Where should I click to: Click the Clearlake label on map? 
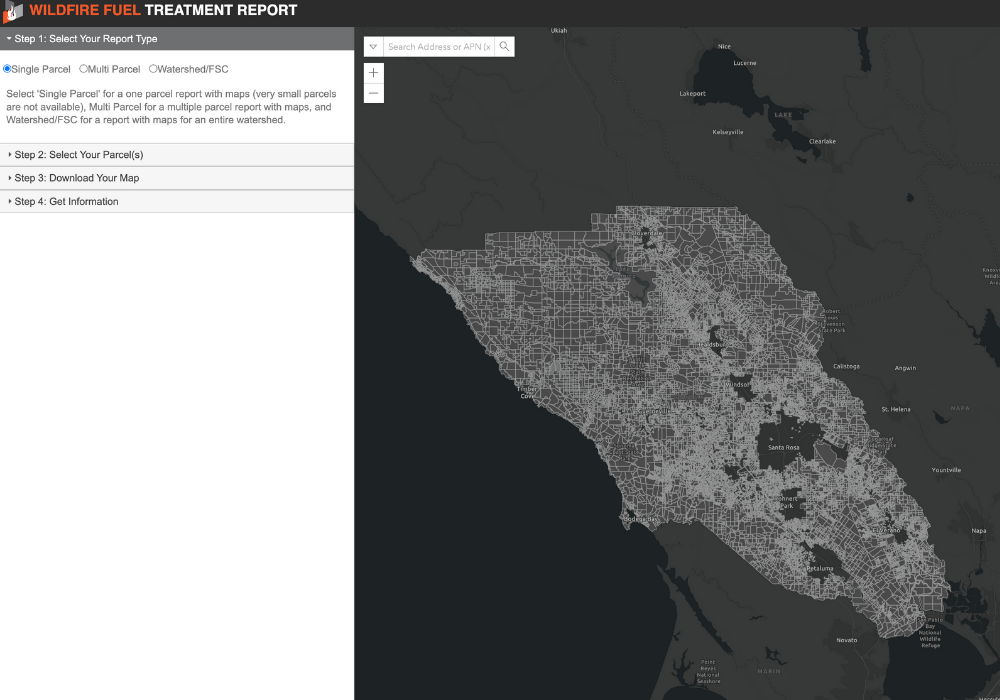[x=822, y=142]
